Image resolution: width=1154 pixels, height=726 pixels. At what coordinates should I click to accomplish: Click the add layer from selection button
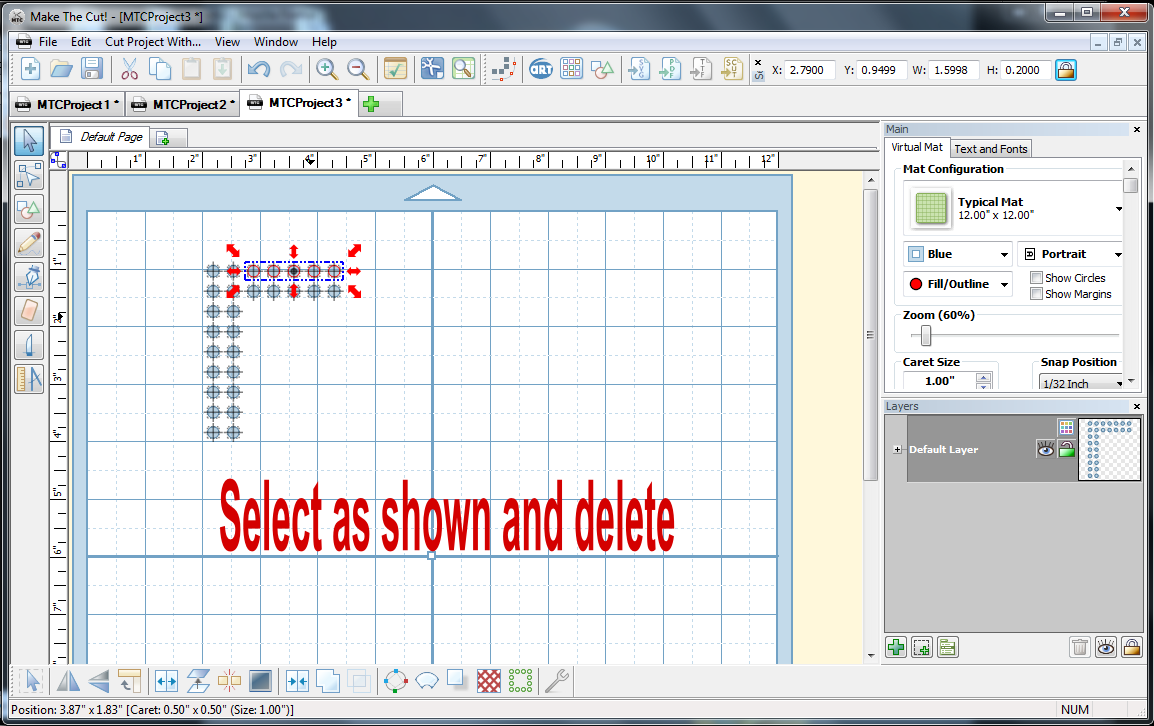[x=921, y=647]
